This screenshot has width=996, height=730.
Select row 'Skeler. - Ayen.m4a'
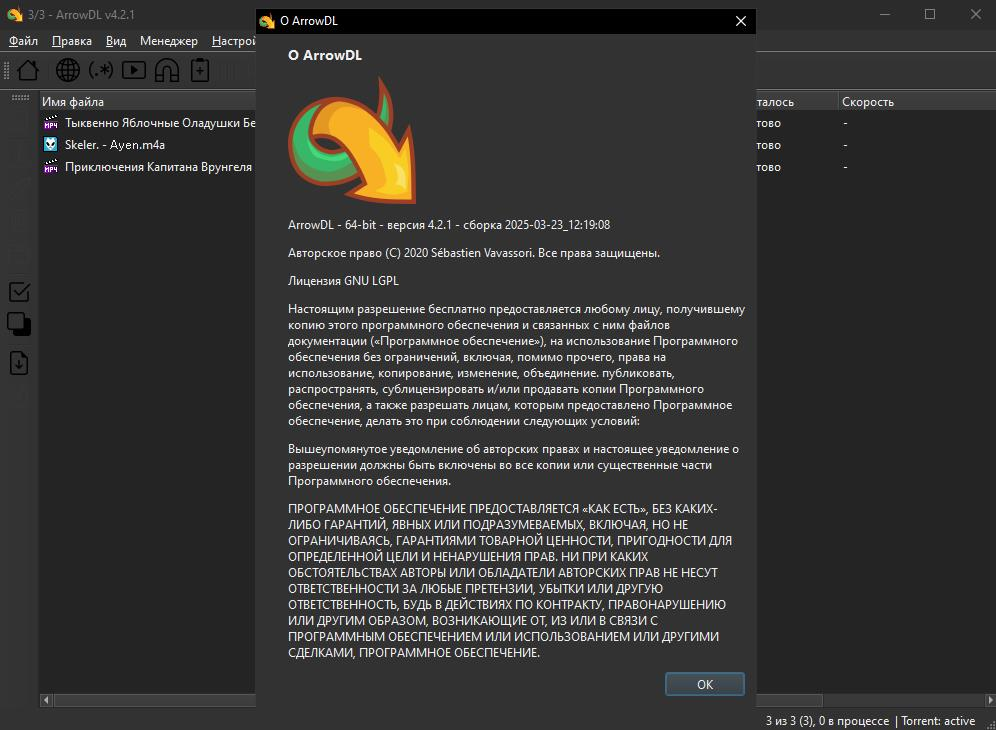click(147, 145)
